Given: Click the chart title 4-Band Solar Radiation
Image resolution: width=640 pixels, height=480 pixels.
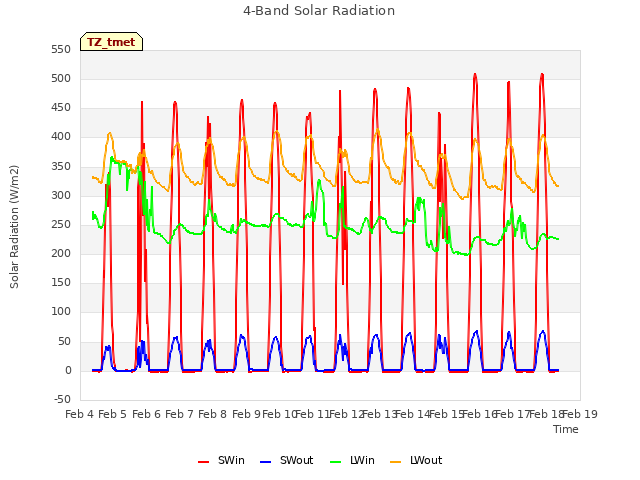Looking at the screenshot, I should tap(319, 11).
